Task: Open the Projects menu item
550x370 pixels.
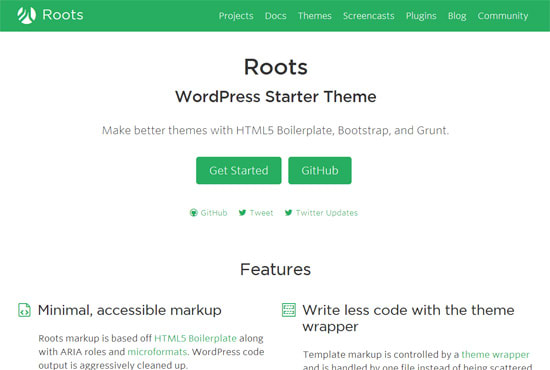Action: 236,16
